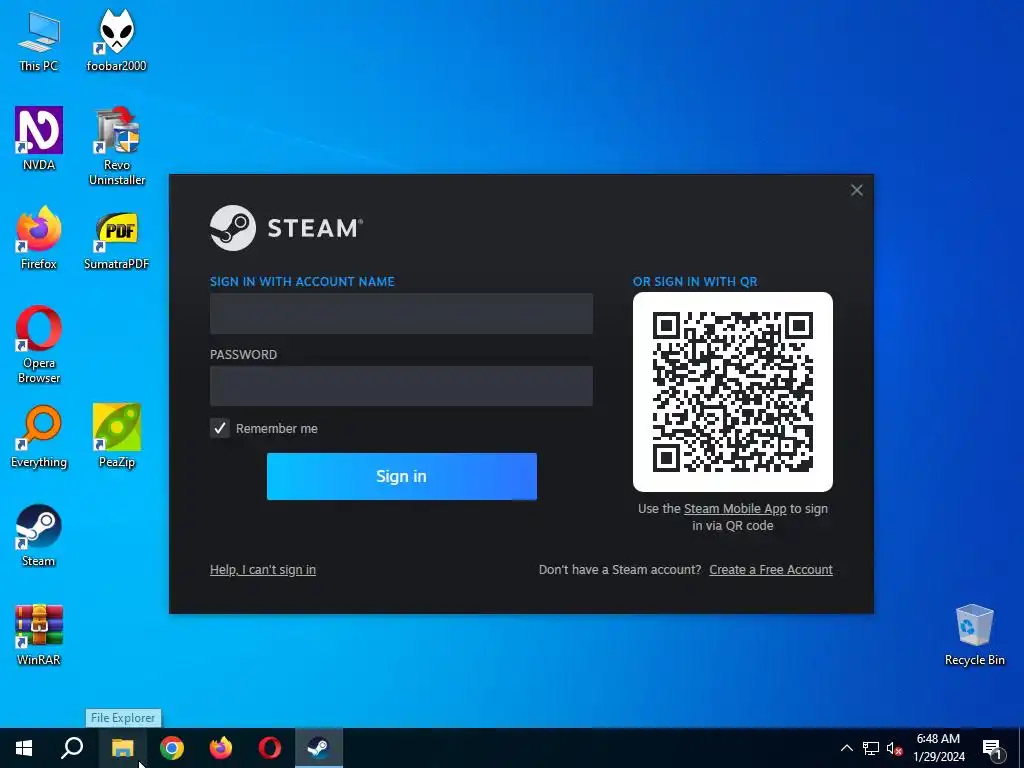The width and height of the screenshot is (1024, 768).
Task: Select the Steam desktop shortcut
Action: tap(39, 535)
